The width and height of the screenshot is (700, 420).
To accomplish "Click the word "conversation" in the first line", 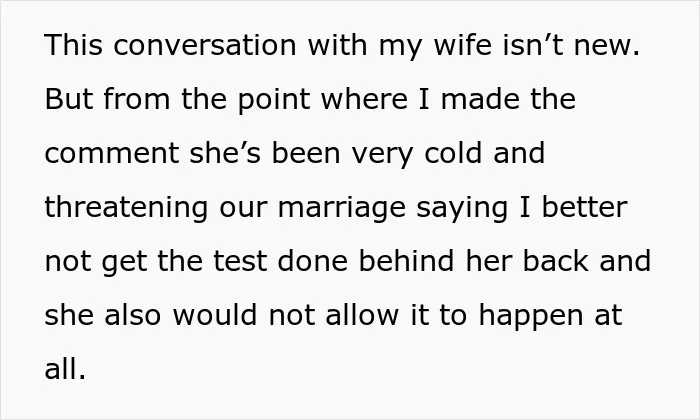I will tap(204, 45).
